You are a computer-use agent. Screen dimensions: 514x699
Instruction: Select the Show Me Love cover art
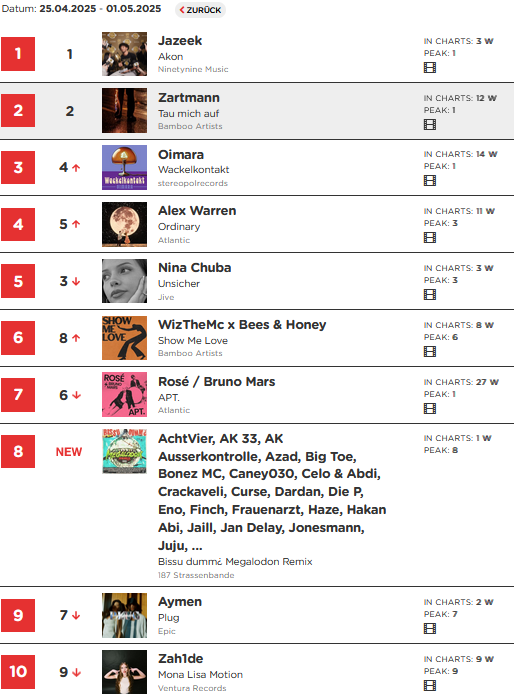point(124,338)
